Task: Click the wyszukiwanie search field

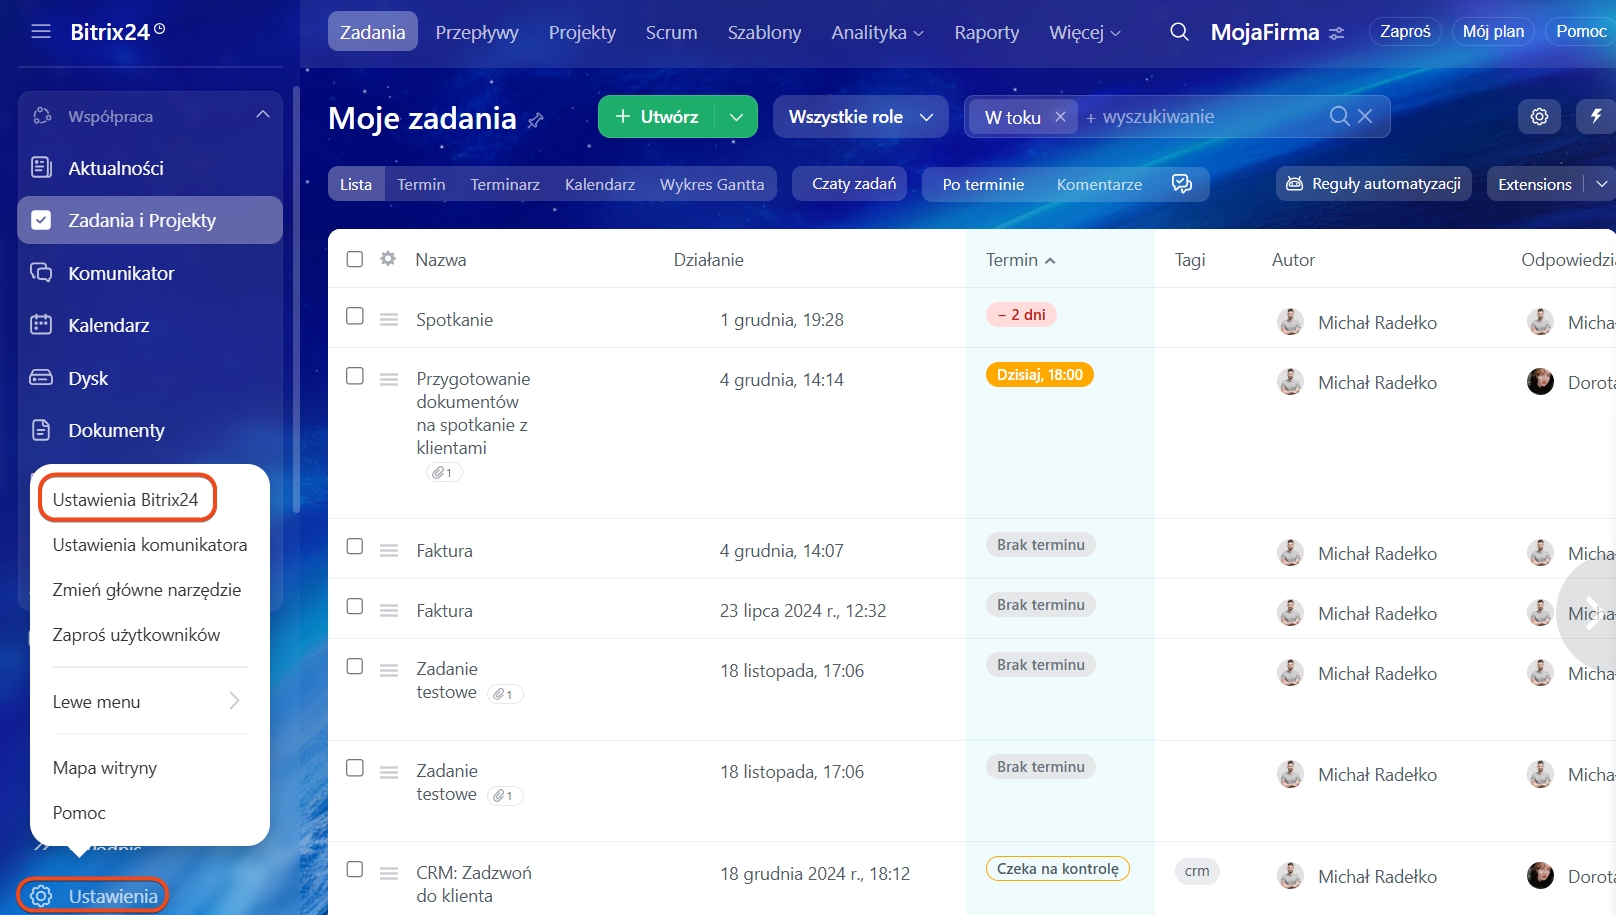Action: 1200,117
